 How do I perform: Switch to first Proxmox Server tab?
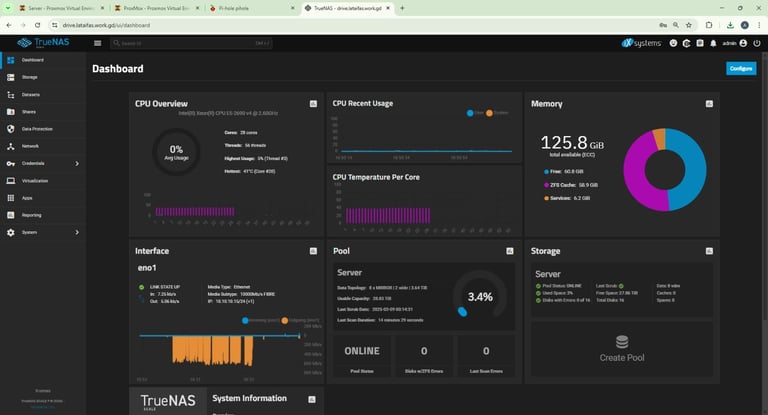[x=61, y=8]
